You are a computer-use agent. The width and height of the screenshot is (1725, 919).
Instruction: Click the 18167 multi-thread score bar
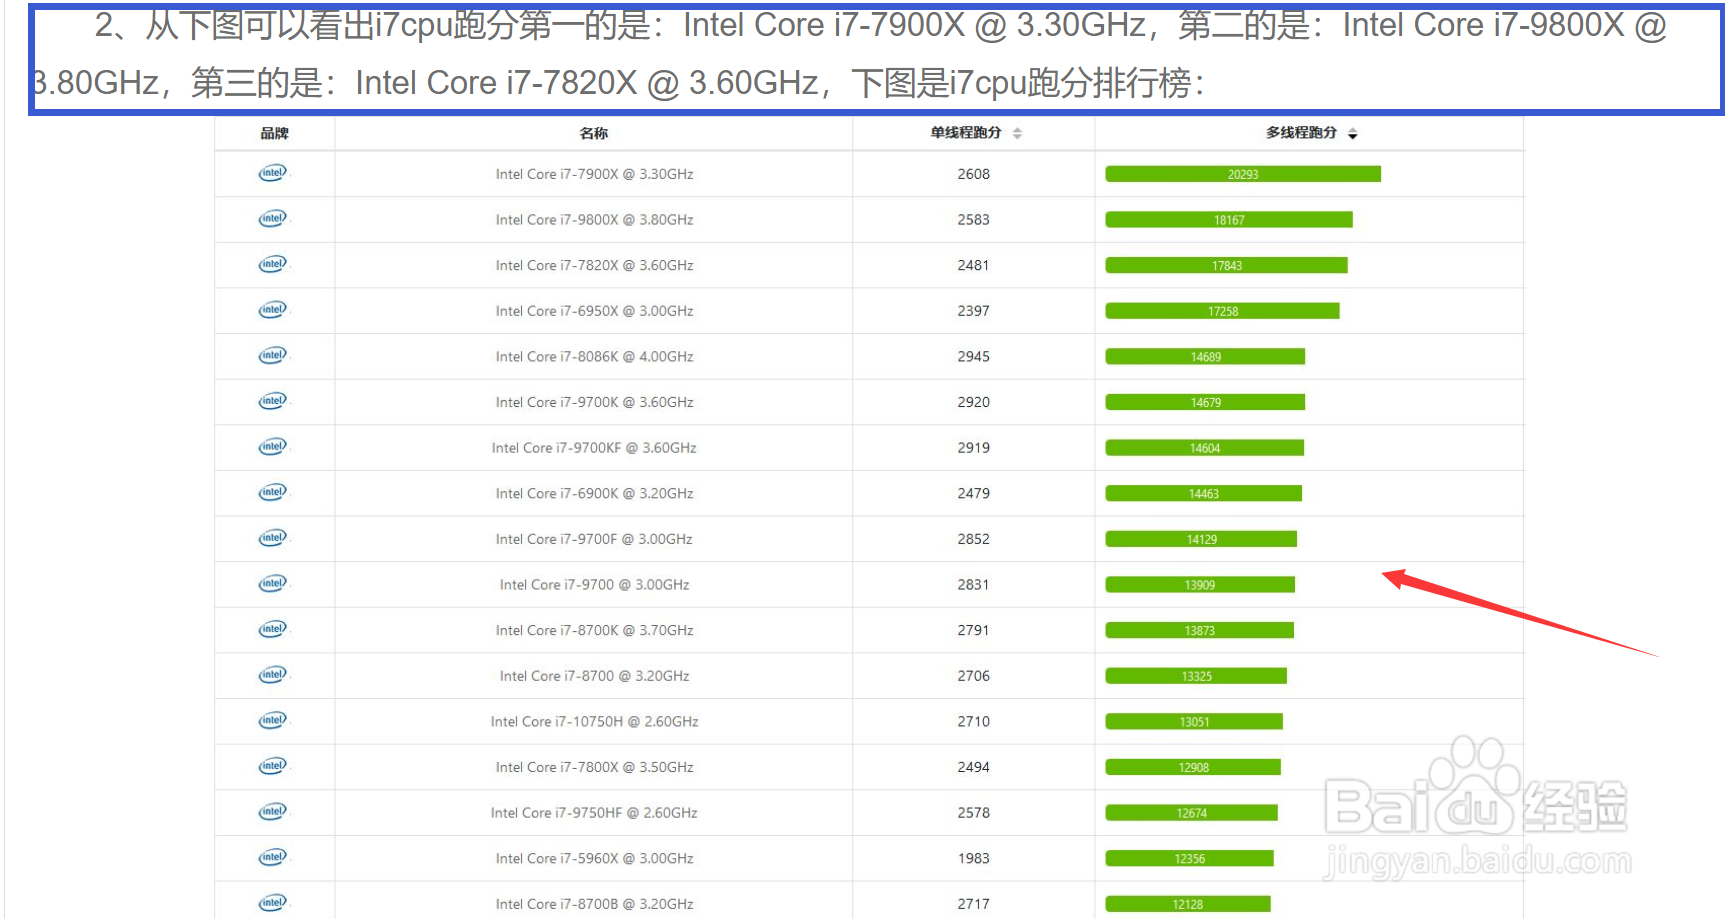1229,220
